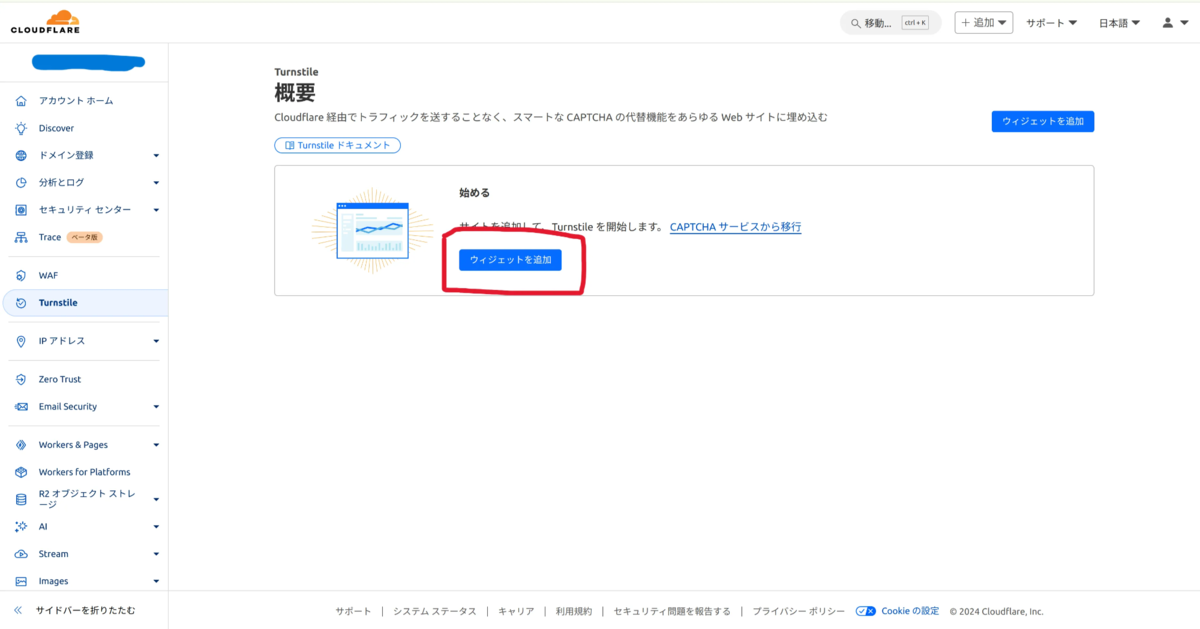Screen dimensions: 1200x629
Task: Open Turnstile ドキュメント link button
Action: pos(338,146)
